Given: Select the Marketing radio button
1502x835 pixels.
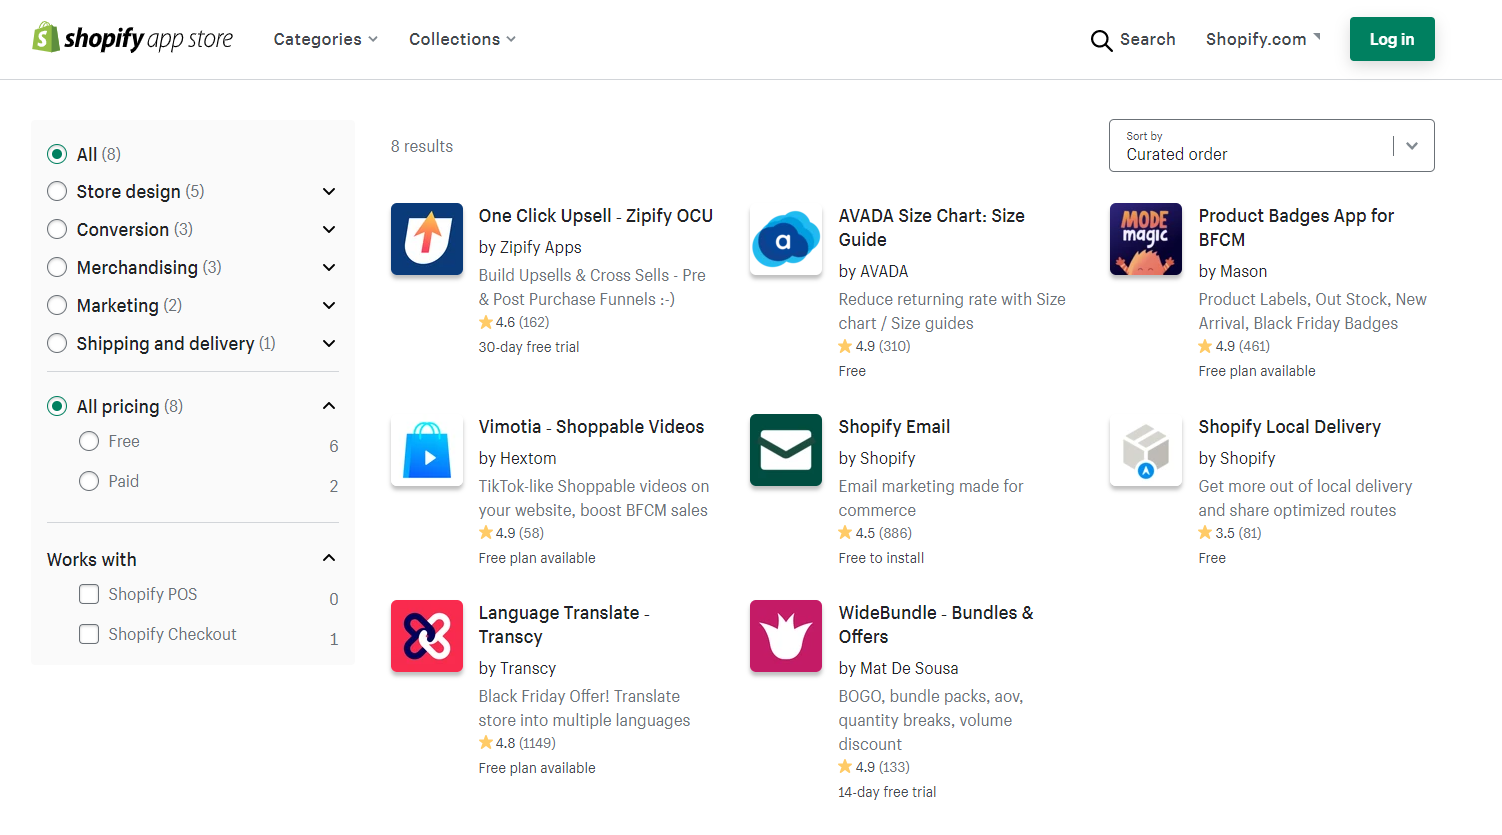Looking at the screenshot, I should 57,305.
